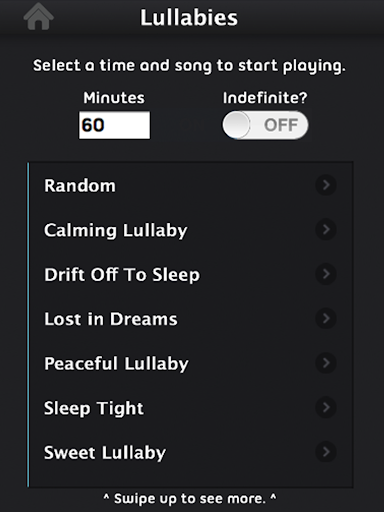Select Sweet Lullaby song entry
The width and height of the screenshot is (384, 512).
[x=191, y=452]
